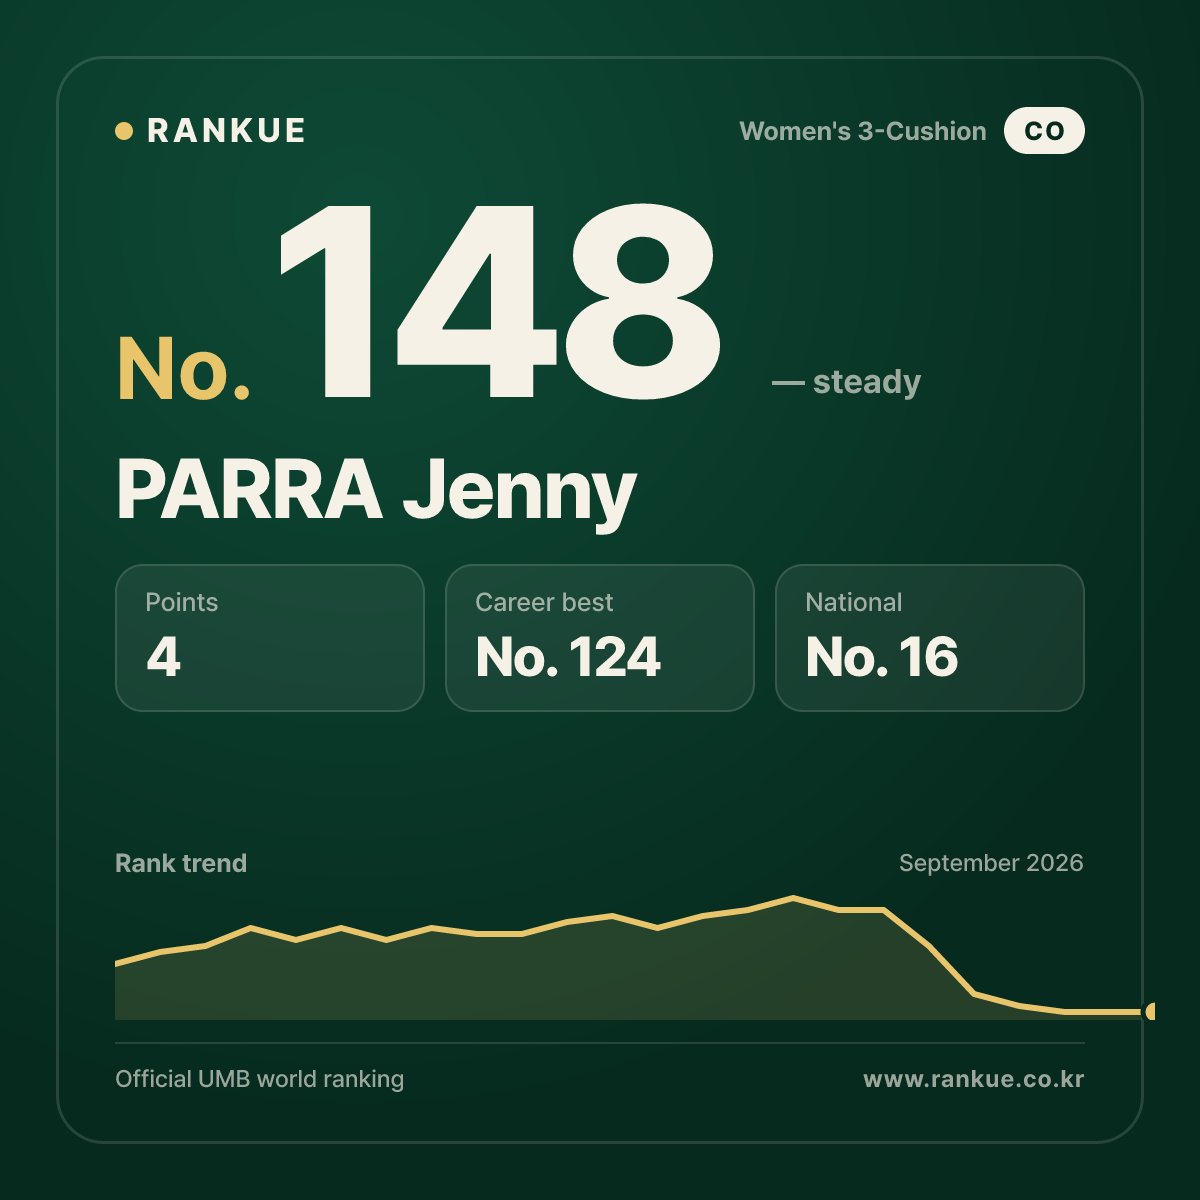Viewport: 1200px width, 1200px height.
Task: Open the Career best No. 124 card
Action: tap(600, 638)
